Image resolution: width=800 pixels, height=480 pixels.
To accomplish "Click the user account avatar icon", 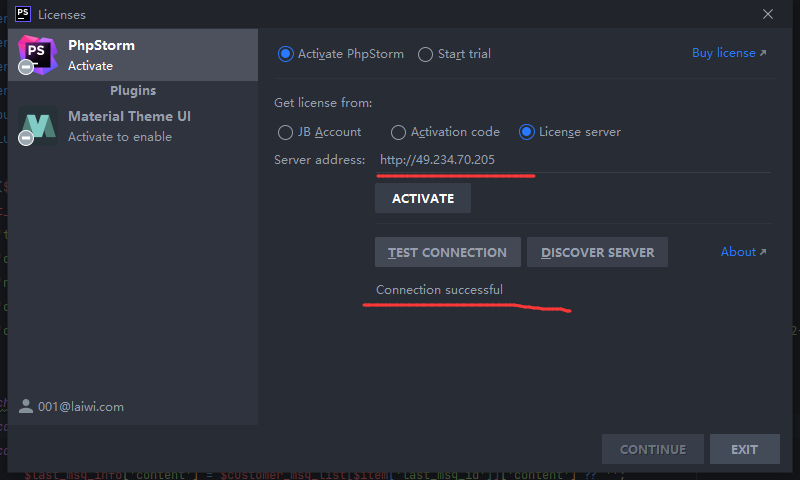I will click(x=26, y=407).
